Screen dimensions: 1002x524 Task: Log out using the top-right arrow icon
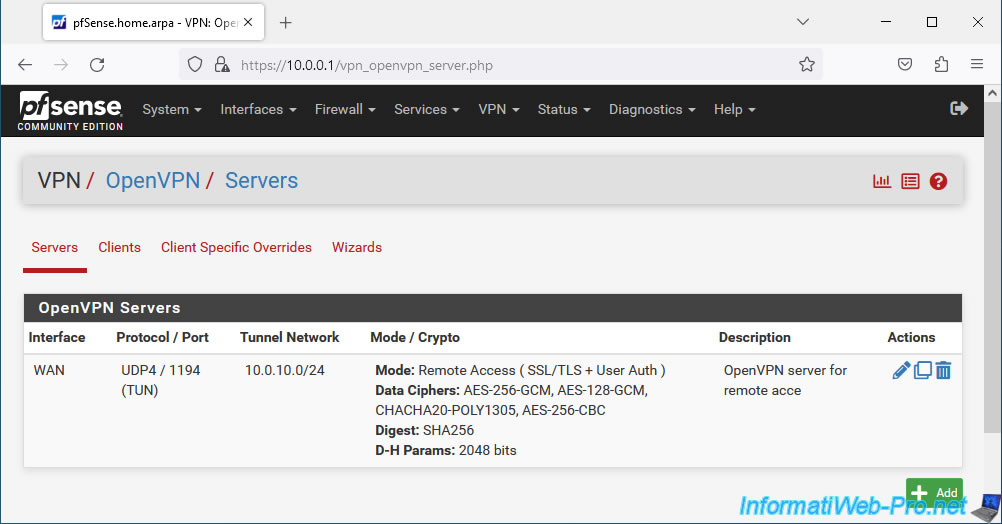click(959, 109)
